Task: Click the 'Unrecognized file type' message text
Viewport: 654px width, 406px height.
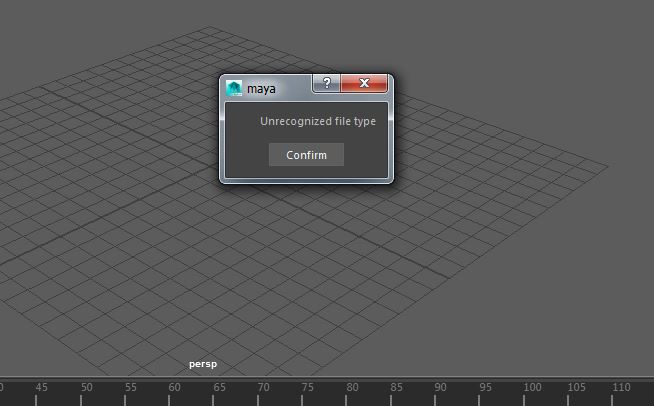Action: [x=318, y=121]
